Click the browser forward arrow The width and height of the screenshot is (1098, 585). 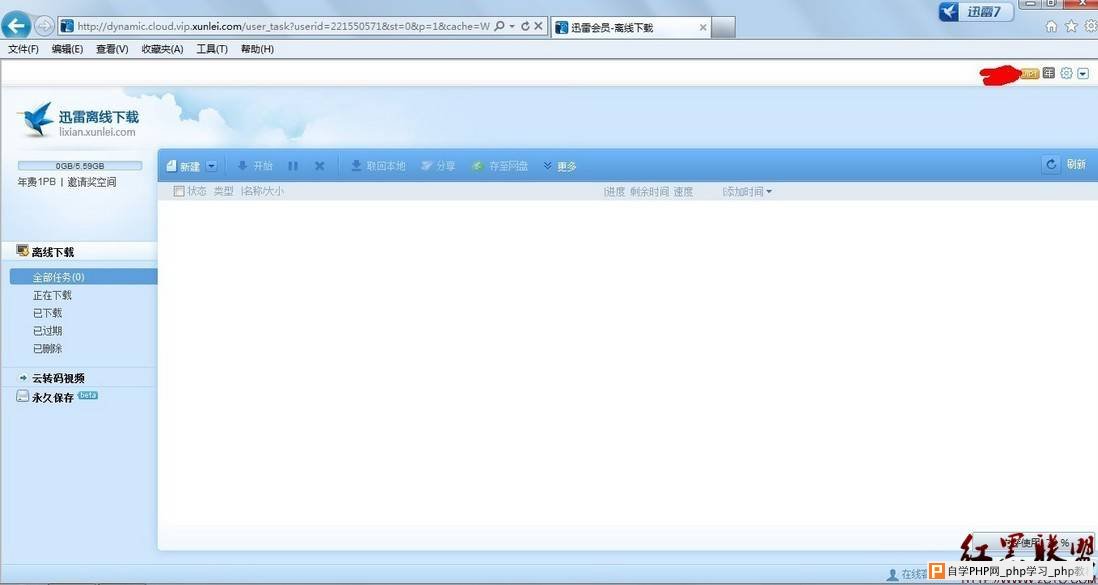click(43, 27)
